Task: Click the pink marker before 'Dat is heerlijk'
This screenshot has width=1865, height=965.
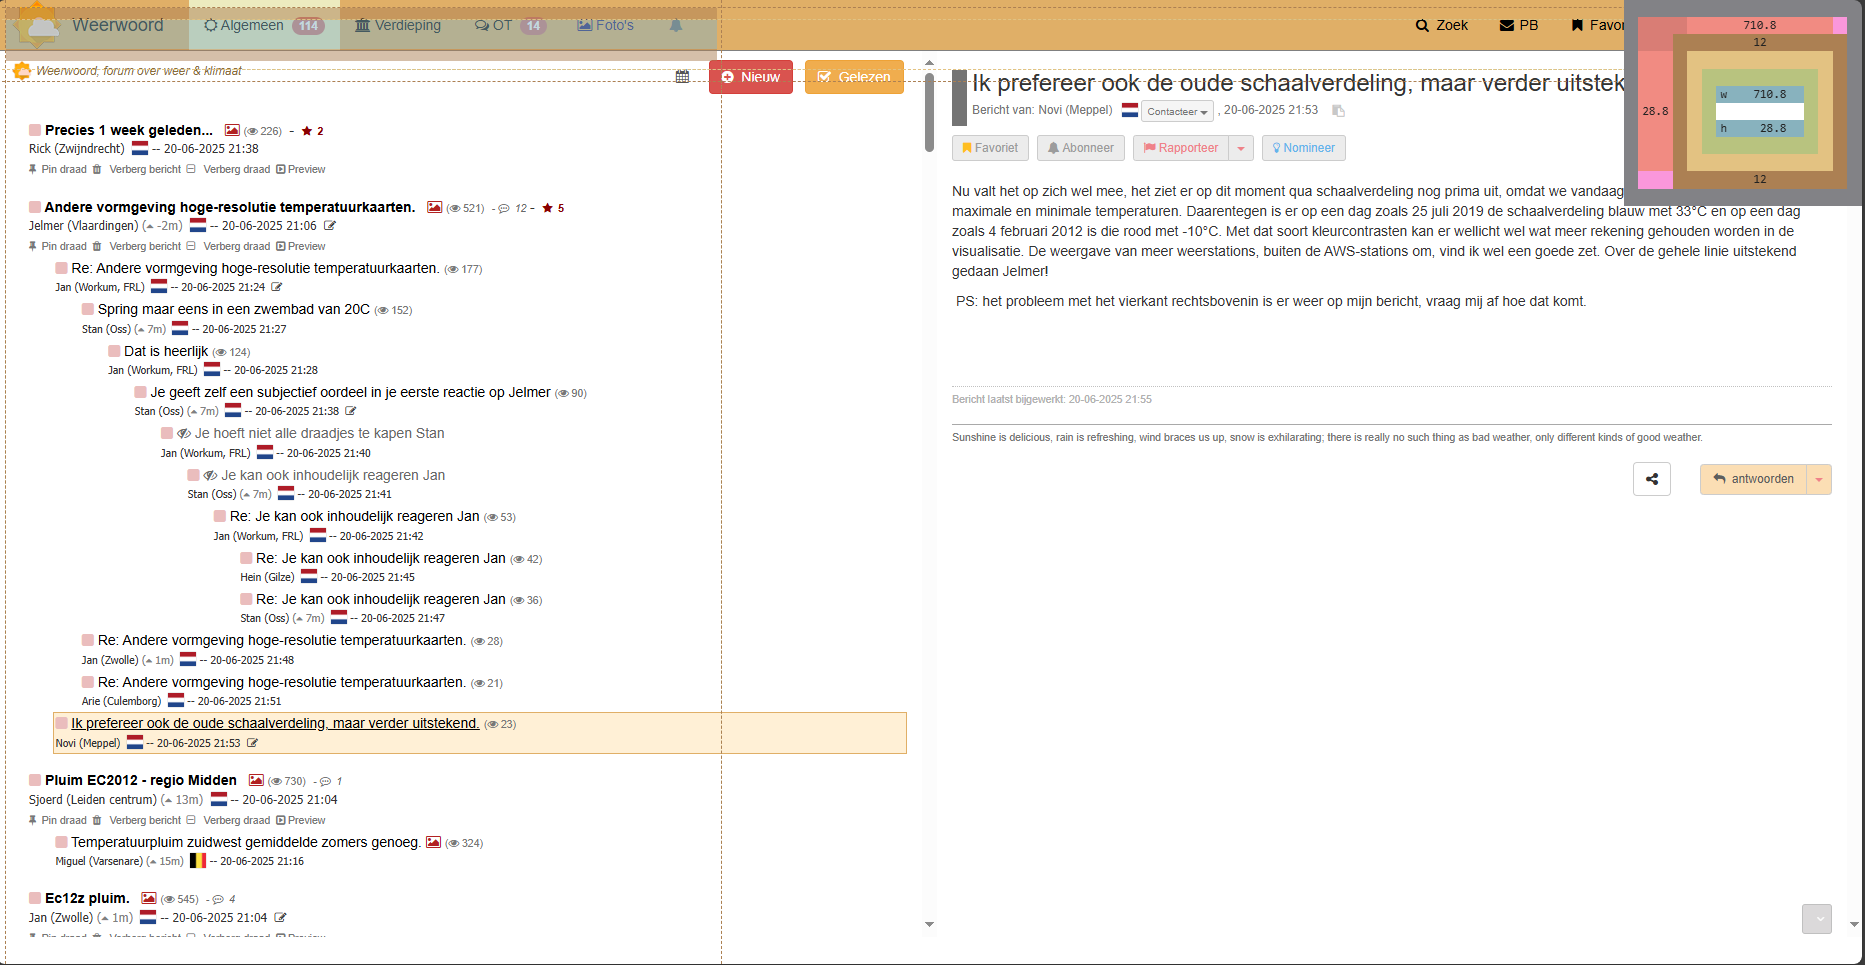Action: point(114,351)
